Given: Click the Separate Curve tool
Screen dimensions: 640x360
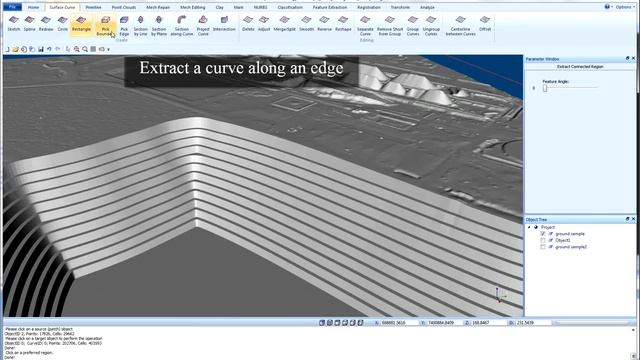Looking at the screenshot, I should pyautogui.click(x=365, y=26).
